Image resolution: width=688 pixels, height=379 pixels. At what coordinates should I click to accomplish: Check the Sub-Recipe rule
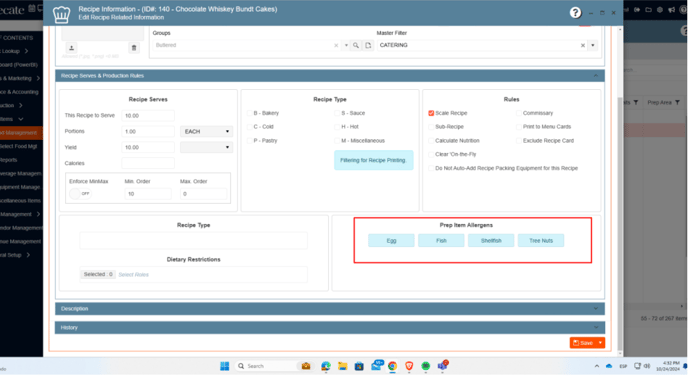pyautogui.click(x=431, y=127)
